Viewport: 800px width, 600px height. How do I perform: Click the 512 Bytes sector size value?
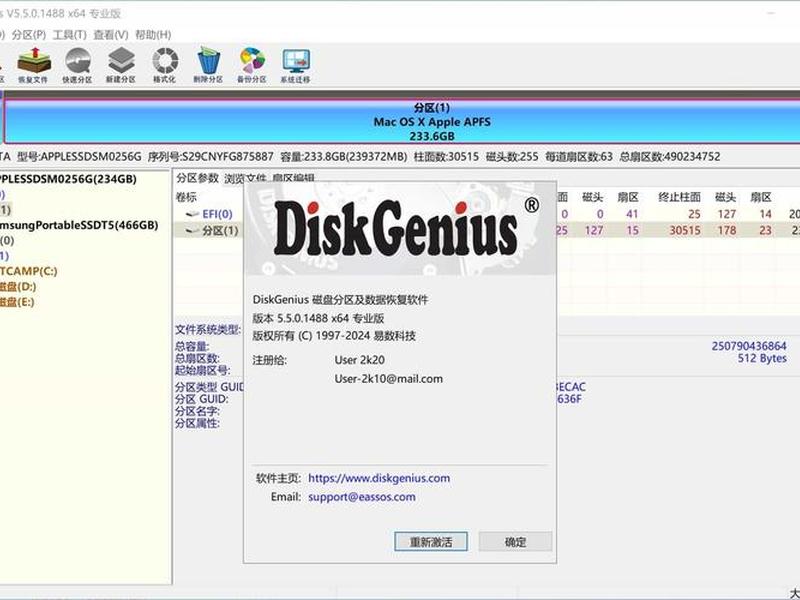[762, 358]
